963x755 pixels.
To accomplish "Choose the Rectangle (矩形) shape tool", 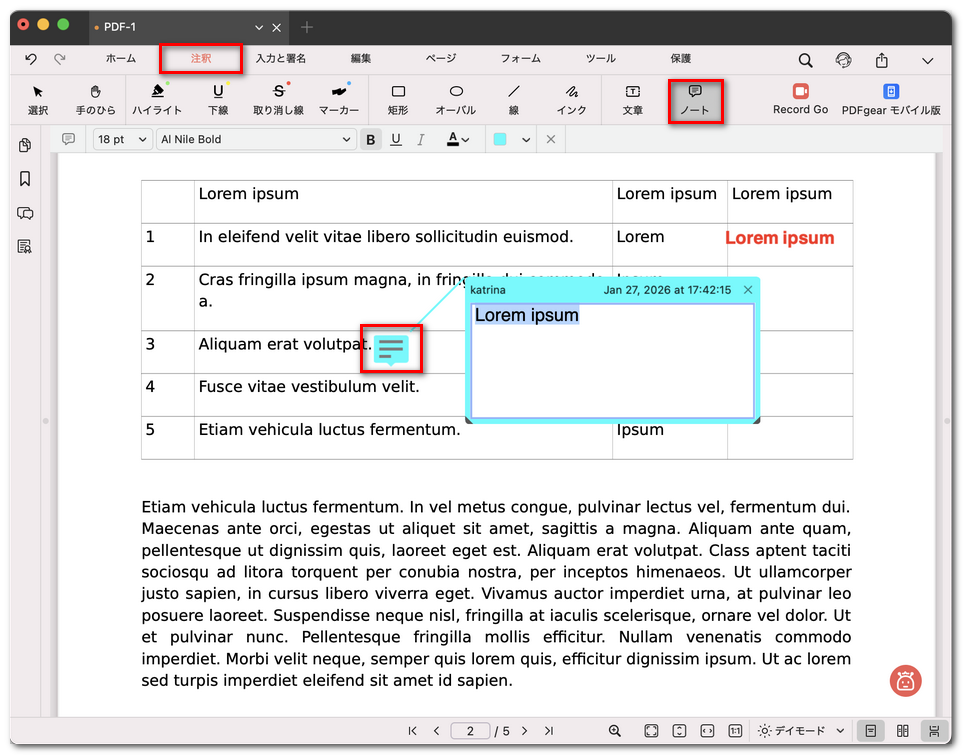I will (398, 99).
